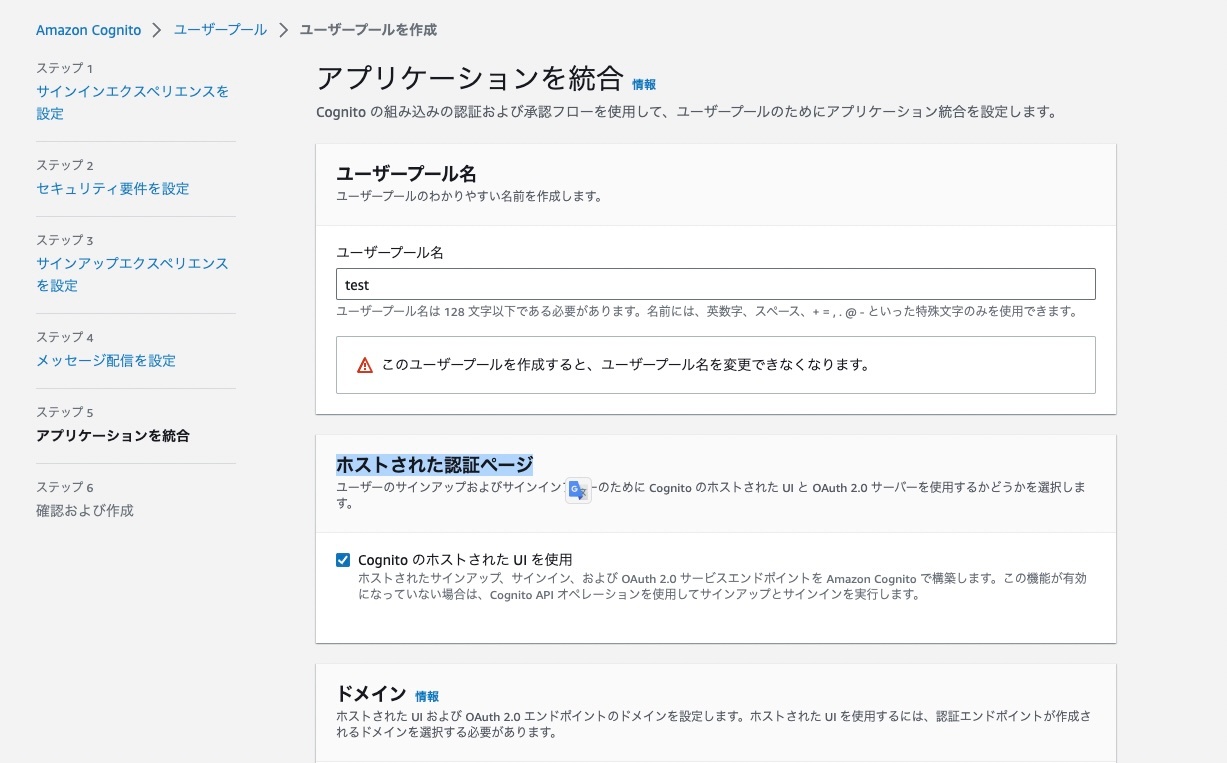Click the ユーザープール名 input field
1227x763 pixels.
(x=716, y=284)
